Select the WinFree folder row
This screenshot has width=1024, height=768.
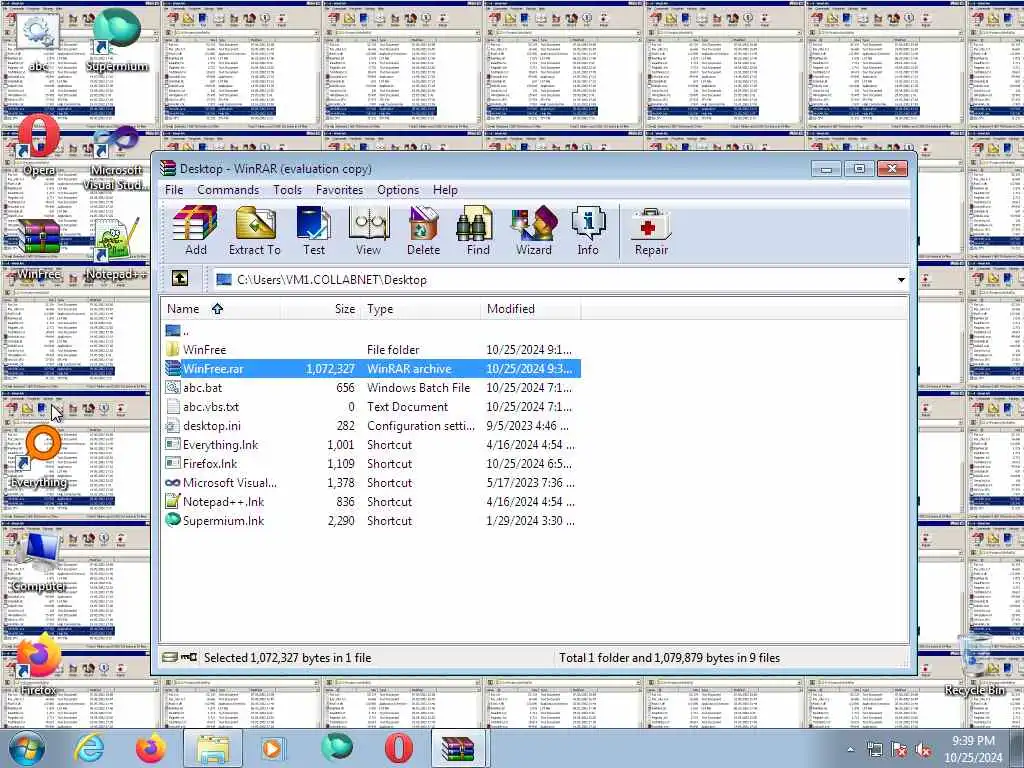371,349
